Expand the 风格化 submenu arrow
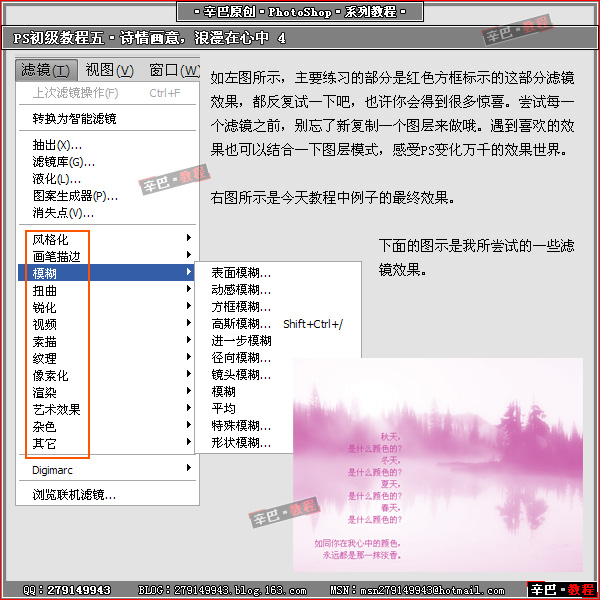Image resolution: width=600 pixels, height=600 pixels. [x=188, y=238]
